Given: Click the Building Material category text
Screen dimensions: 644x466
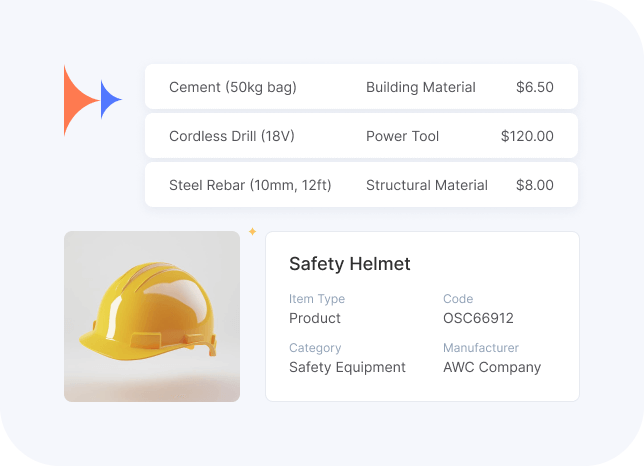Looking at the screenshot, I should [x=421, y=87].
